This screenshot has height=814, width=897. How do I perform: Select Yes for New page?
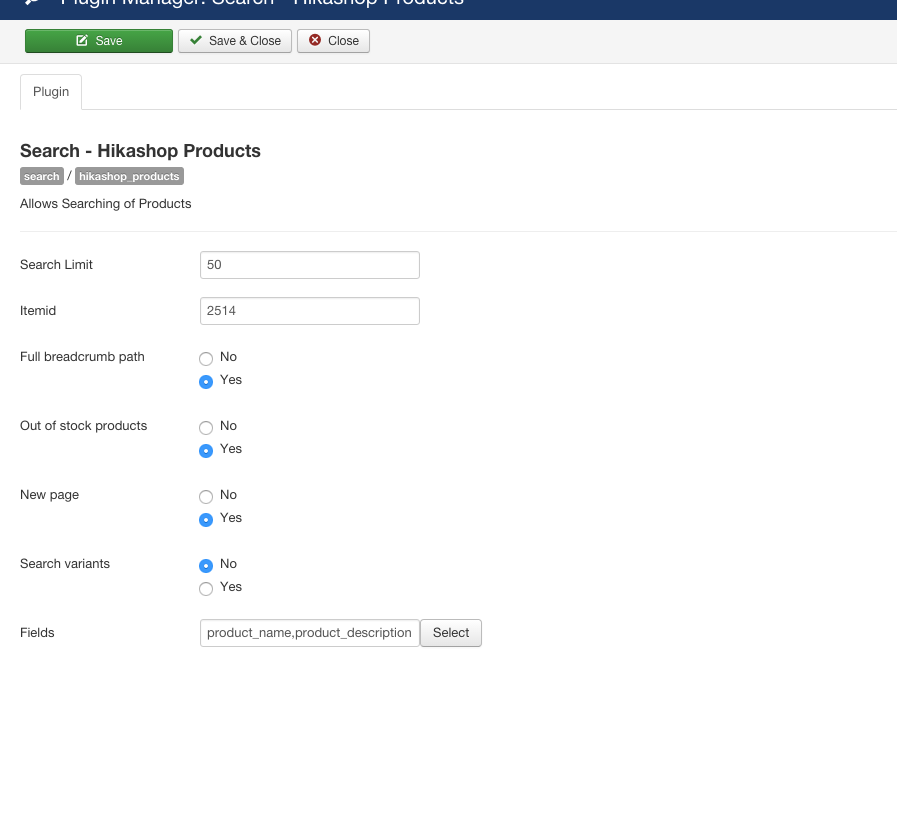point(206,519)
